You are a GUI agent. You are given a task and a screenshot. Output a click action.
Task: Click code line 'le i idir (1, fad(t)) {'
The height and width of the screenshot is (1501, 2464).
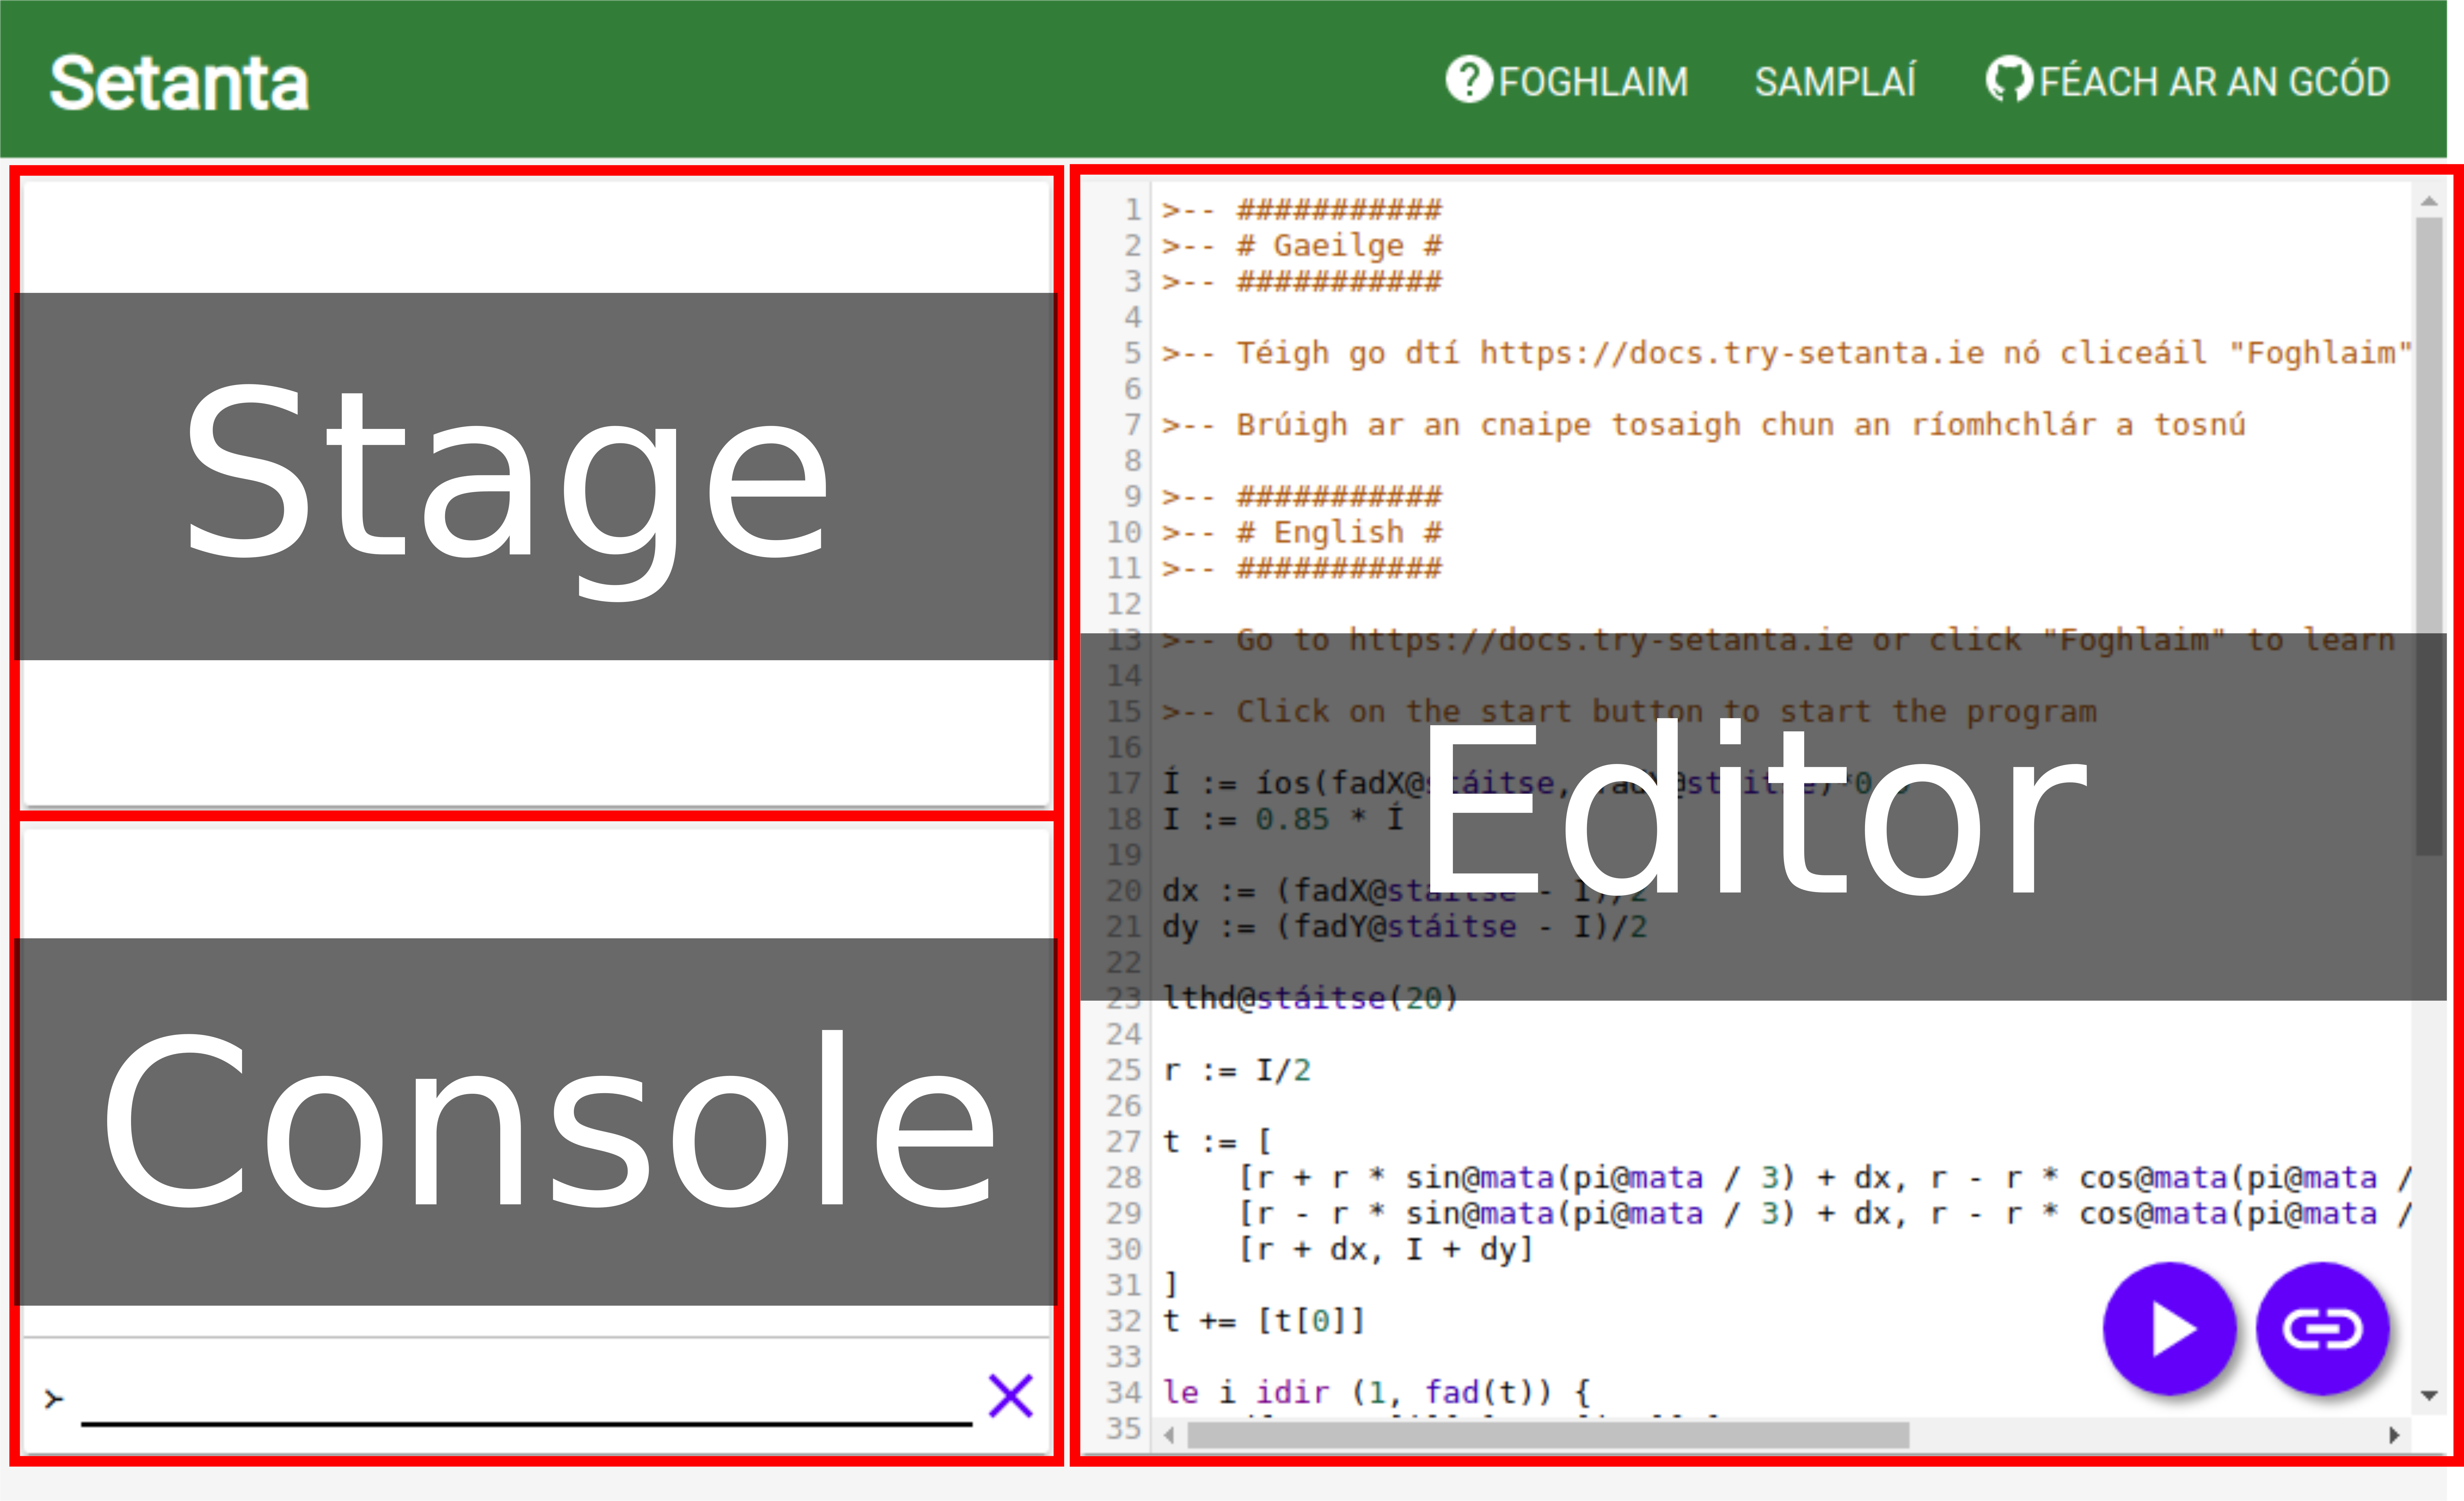coord(1377,1393)
